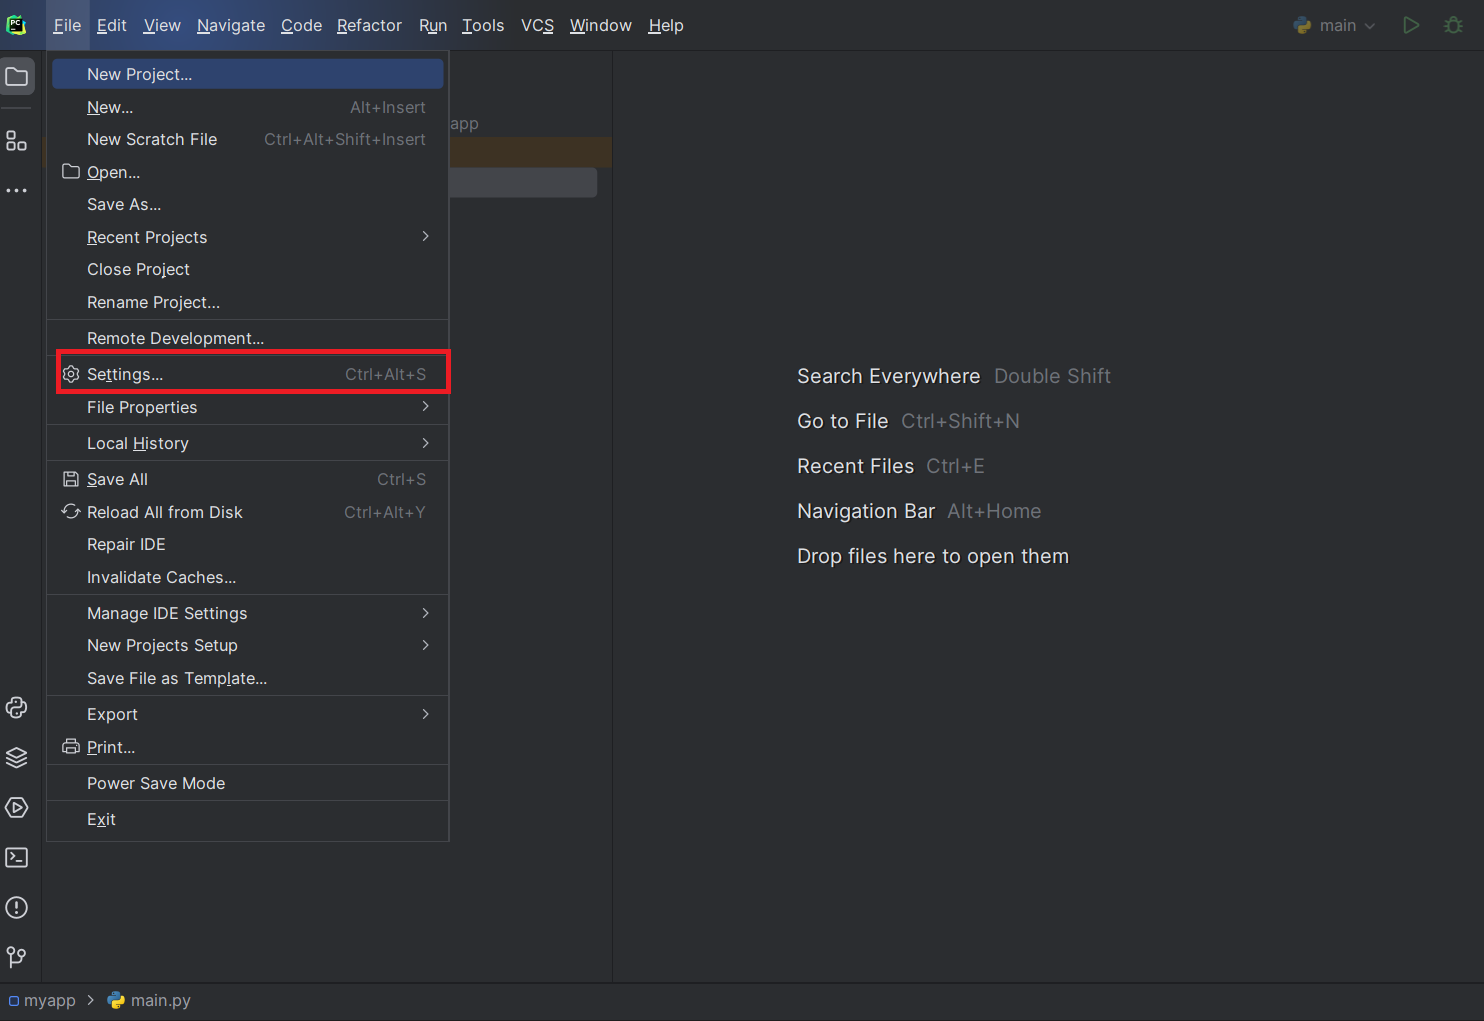Open the Tools menu
The image size is (1484, 1021).
coord(482,25)
